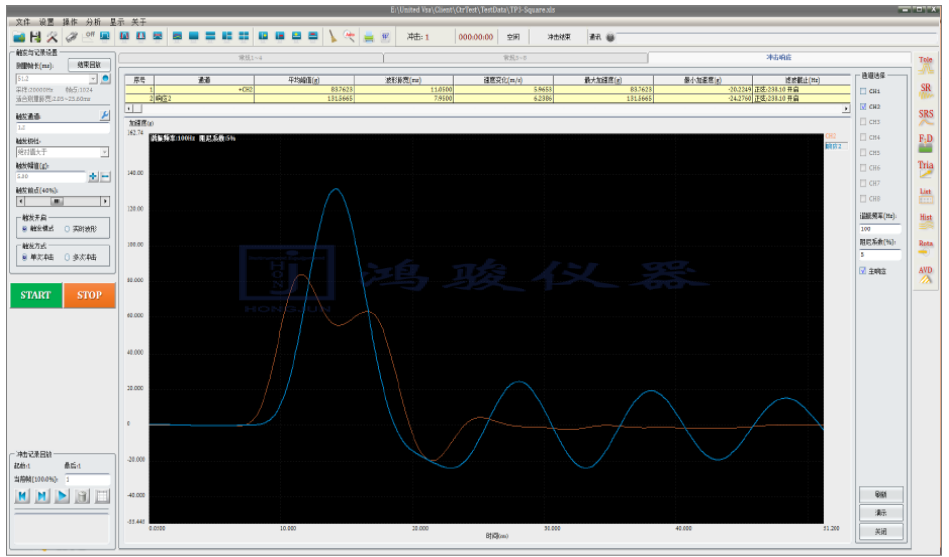Uncheck the CH2 channel checkbox
This screenshot has width=949, height=557.
(x=864, y=106)
